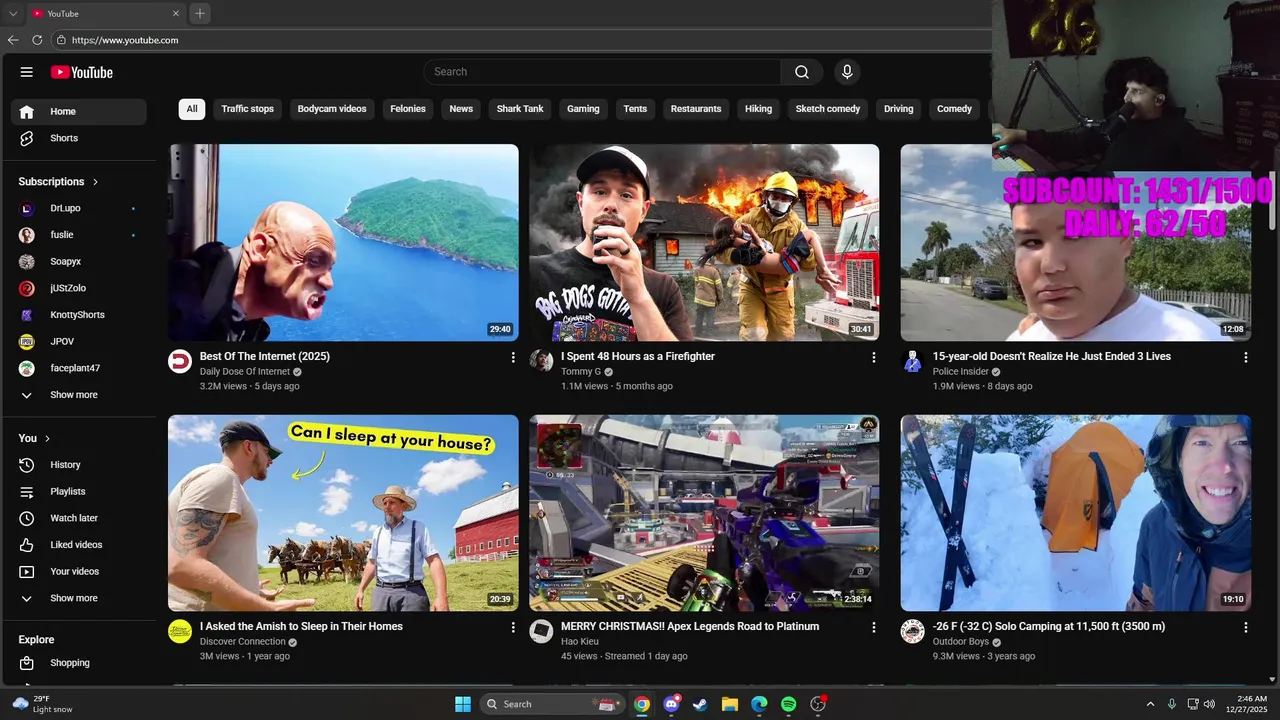Image resolution: width=1280 pixels, height=720 pixels.
Task: Open Discord from Windows taskbar
Action: (671, 704)
